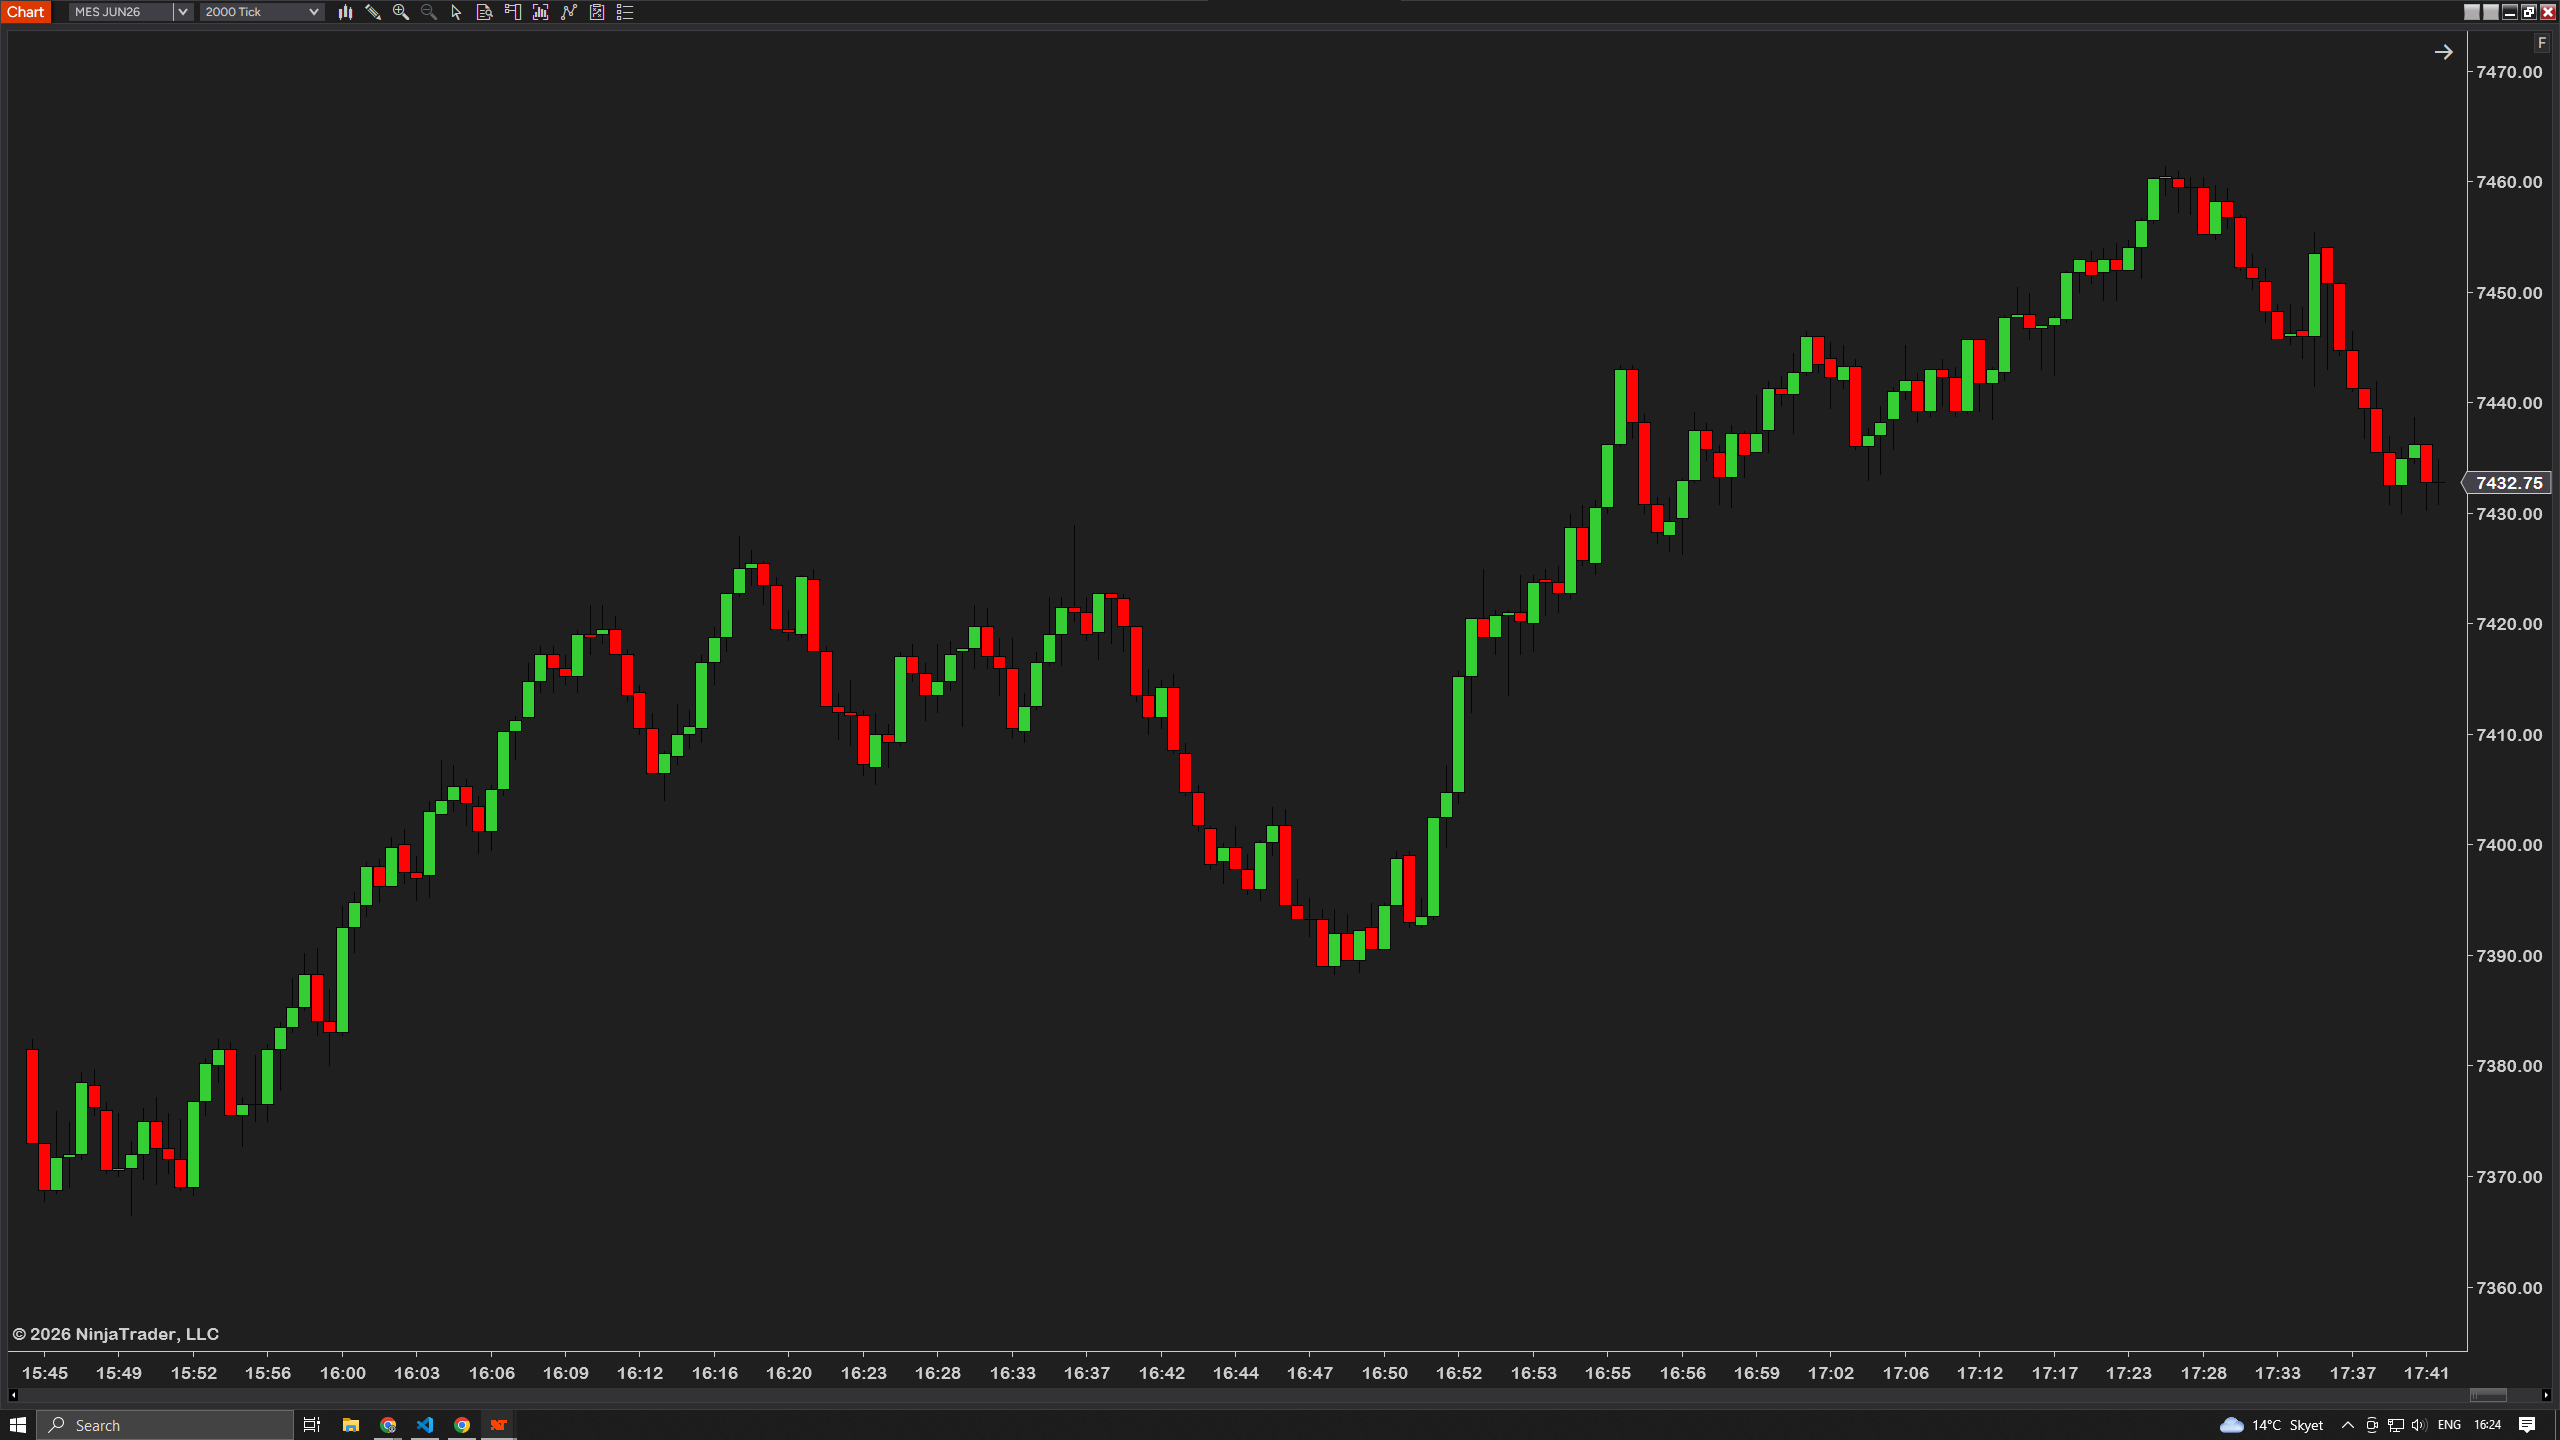Click the MES JUN26 instrument field
2560x1440 pixels.
121,12
